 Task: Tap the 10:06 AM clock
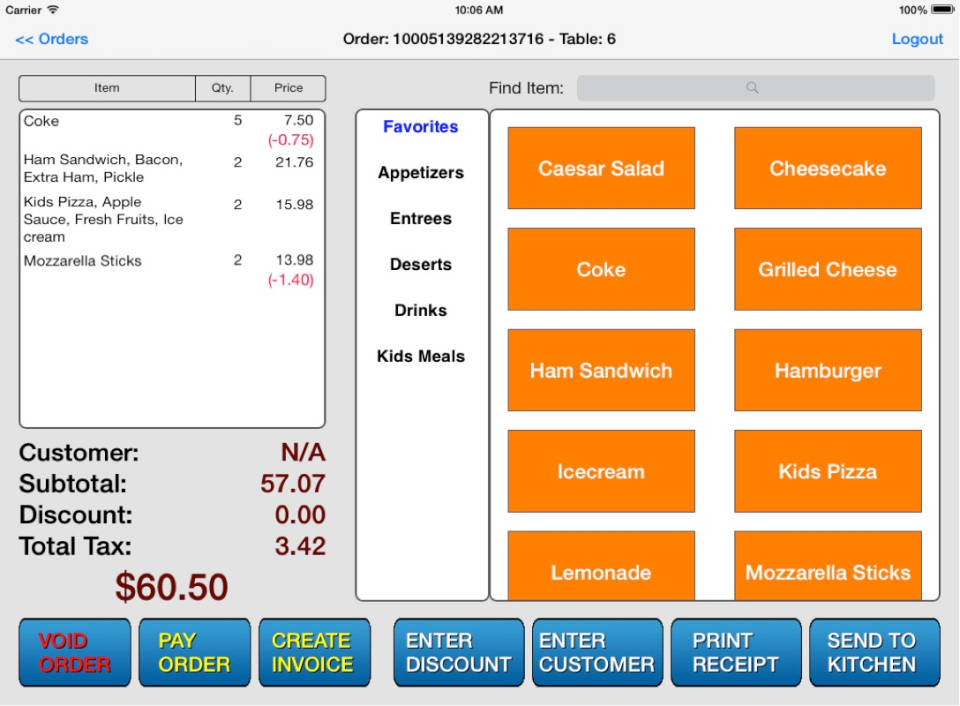pyautogui.click(x=479, y=10)
